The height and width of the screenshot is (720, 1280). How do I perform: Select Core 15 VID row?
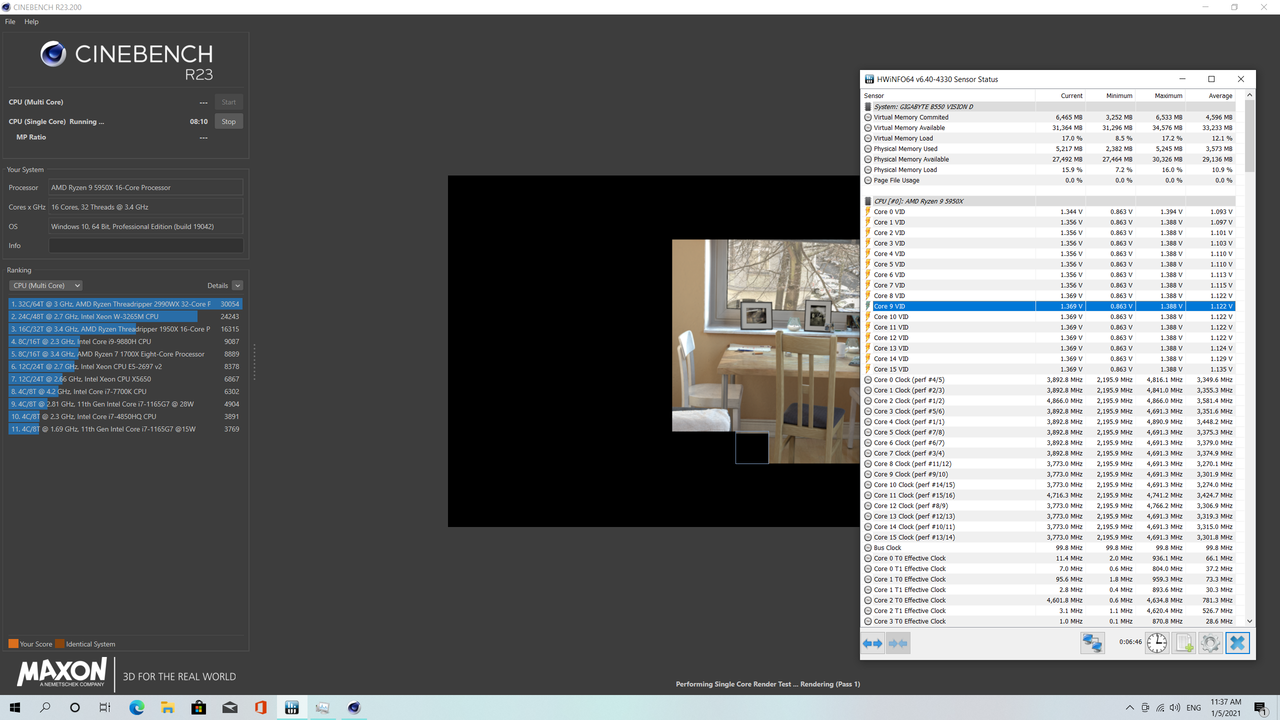[x=1049, y=369]
